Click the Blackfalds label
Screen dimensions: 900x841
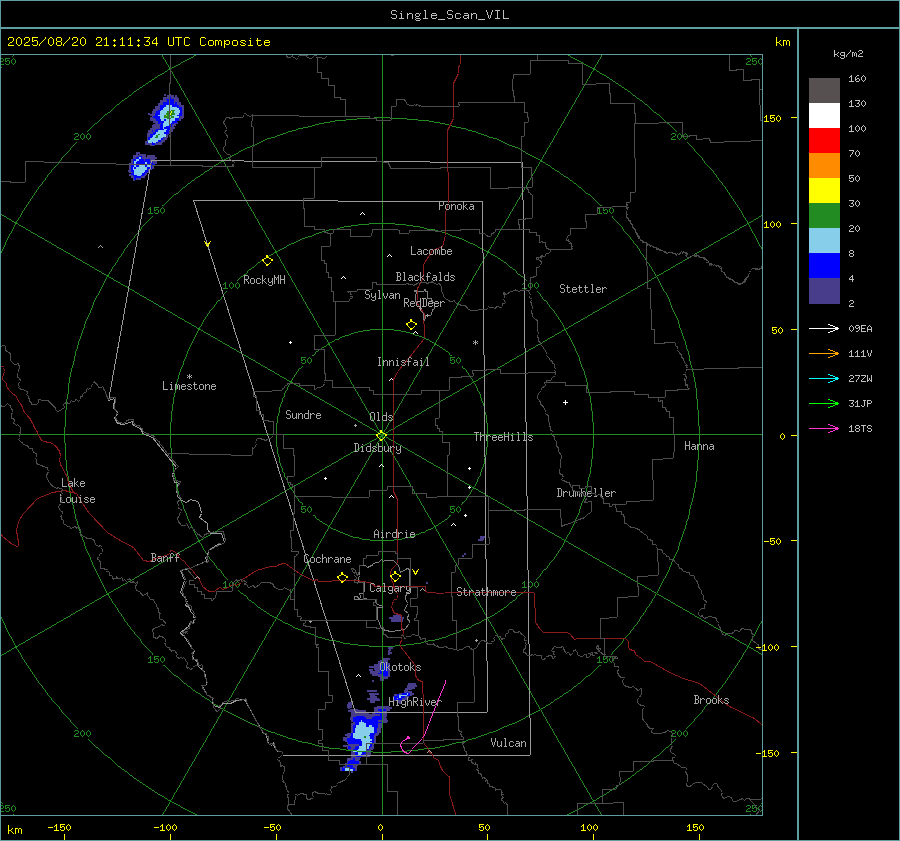pyautogui.click(x=425, y=277)
